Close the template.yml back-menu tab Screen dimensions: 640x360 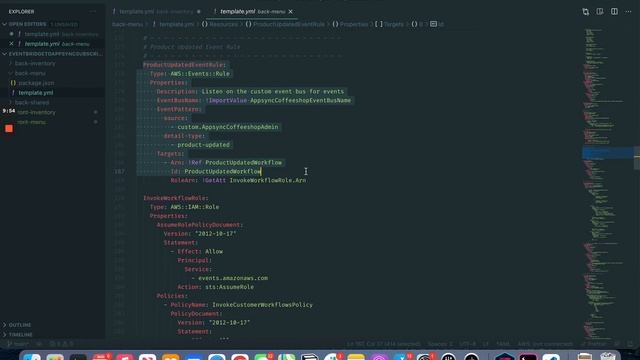coord(291,11)
